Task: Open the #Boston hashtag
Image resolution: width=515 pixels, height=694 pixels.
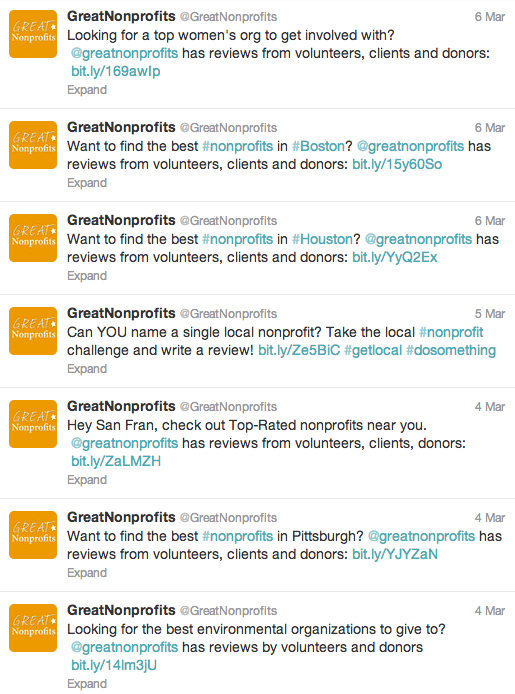Action: [318, 147]
